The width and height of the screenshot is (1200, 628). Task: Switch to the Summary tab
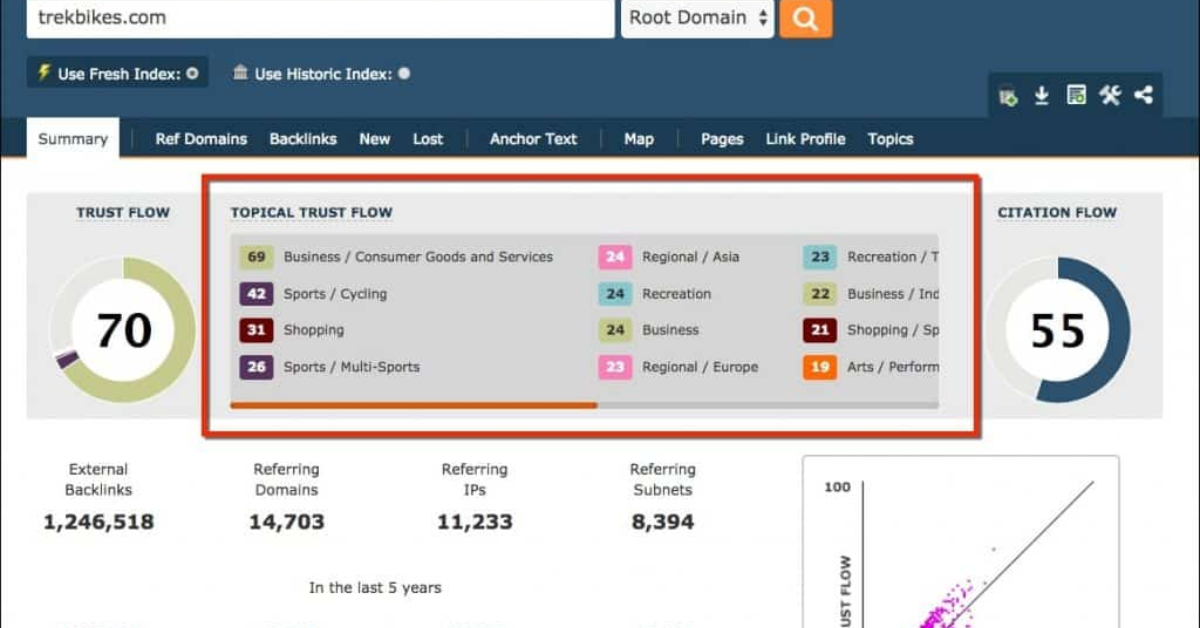click(x=73, y=139)
